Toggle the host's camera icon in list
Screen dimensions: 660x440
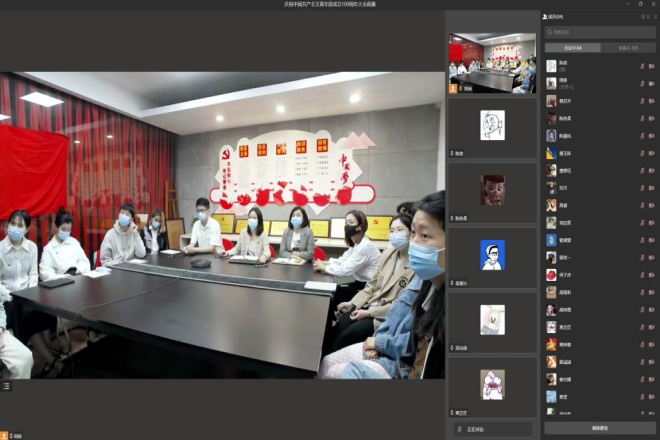pyautogui.click(x=652, y=83)
